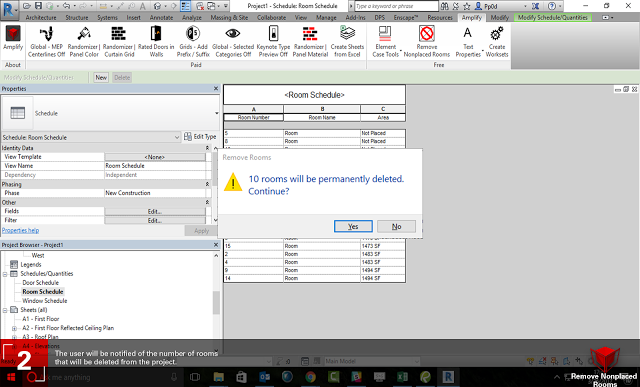Screen dimensions: 640x387
Task: Open Excel from the taskbar
Action: (402, 377)
